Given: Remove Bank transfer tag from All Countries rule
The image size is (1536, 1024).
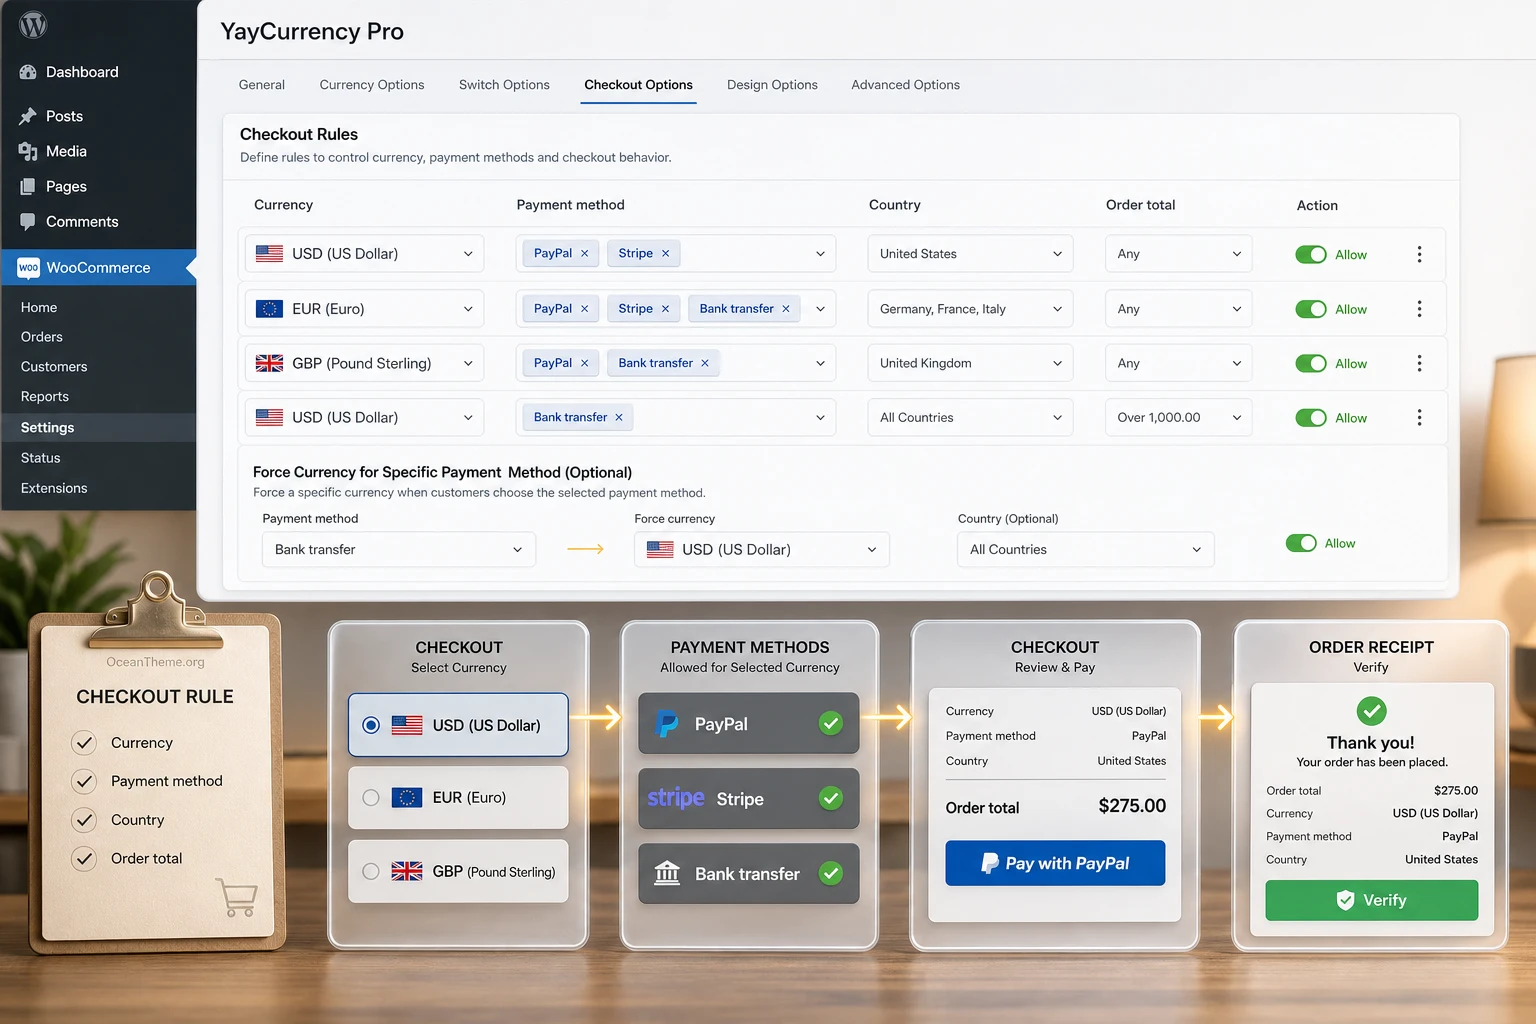Looking at the screenshot, I should 619,417.
